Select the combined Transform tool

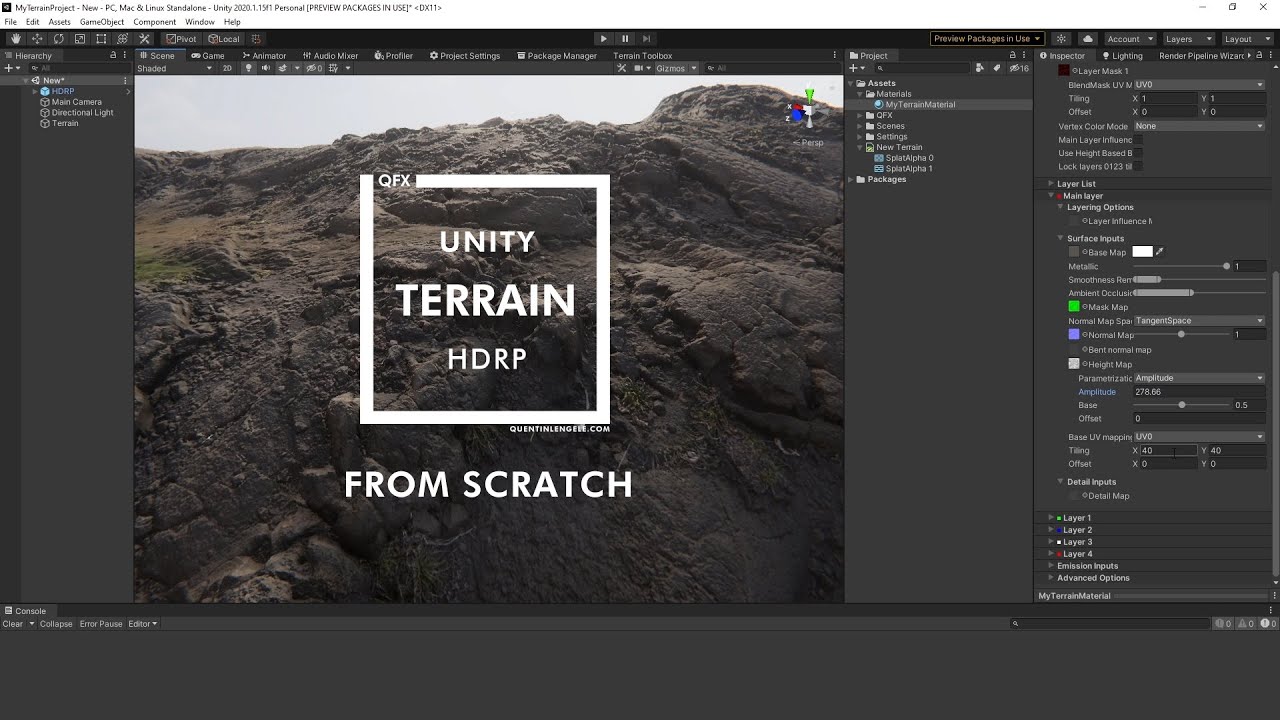[x=123, y=39]
